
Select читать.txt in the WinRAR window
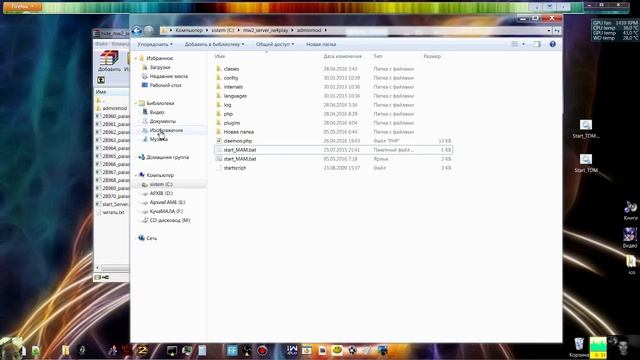click(113, 212)
